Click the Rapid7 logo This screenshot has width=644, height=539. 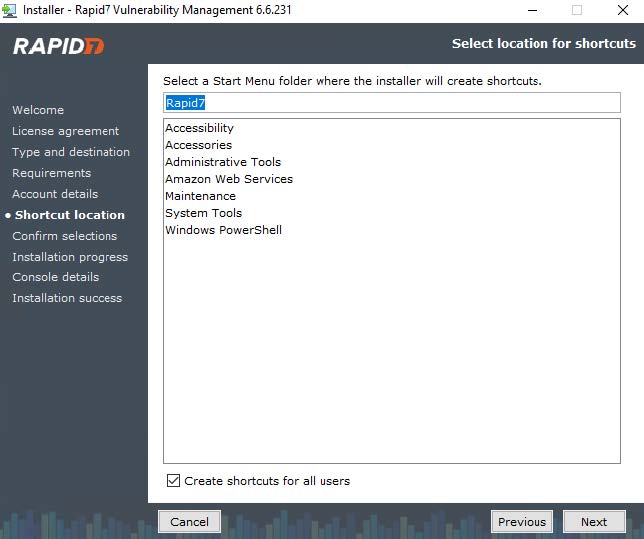[x=58, y=46]
